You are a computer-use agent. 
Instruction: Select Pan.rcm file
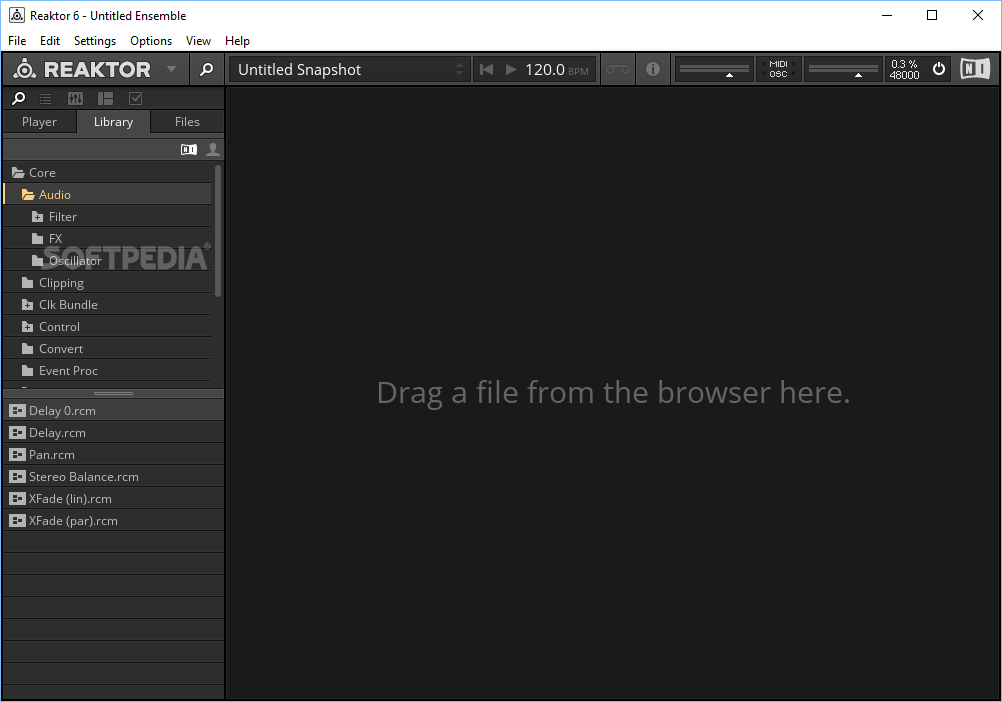click(x=113, y=455)
